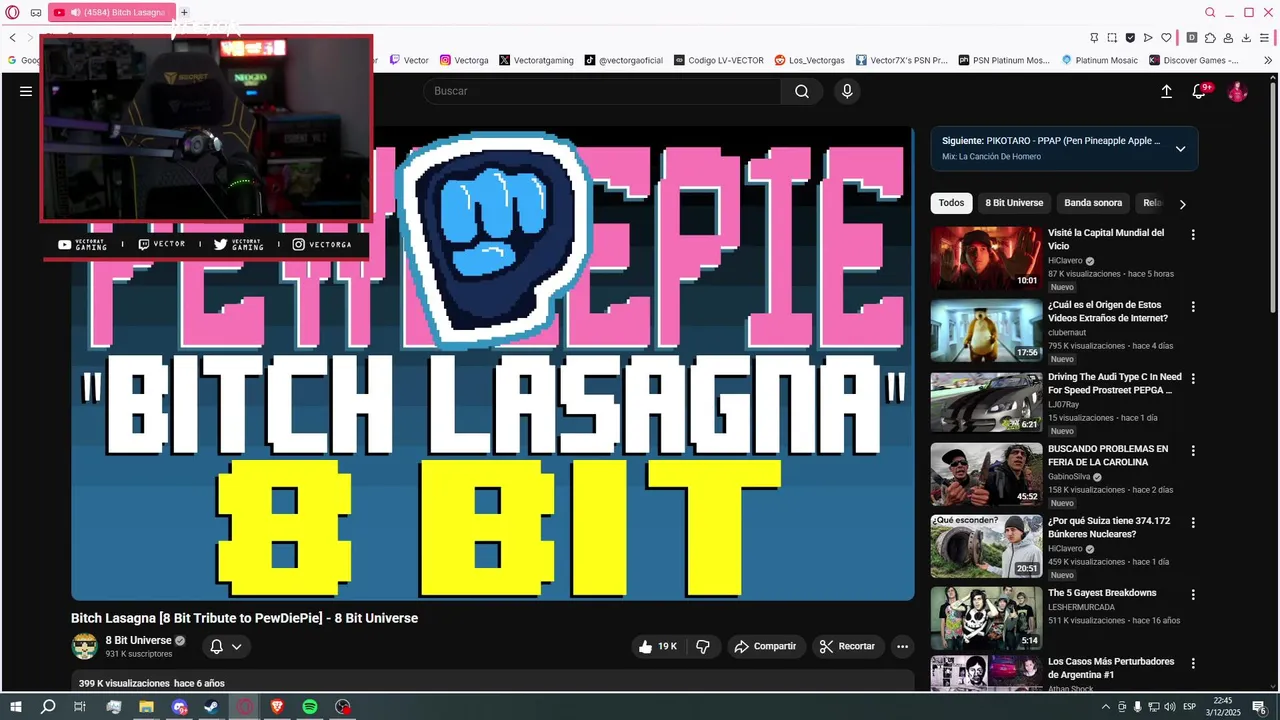Open Opera downloads icon
Screen dimensions: 1280x720
coord(1247,37)
